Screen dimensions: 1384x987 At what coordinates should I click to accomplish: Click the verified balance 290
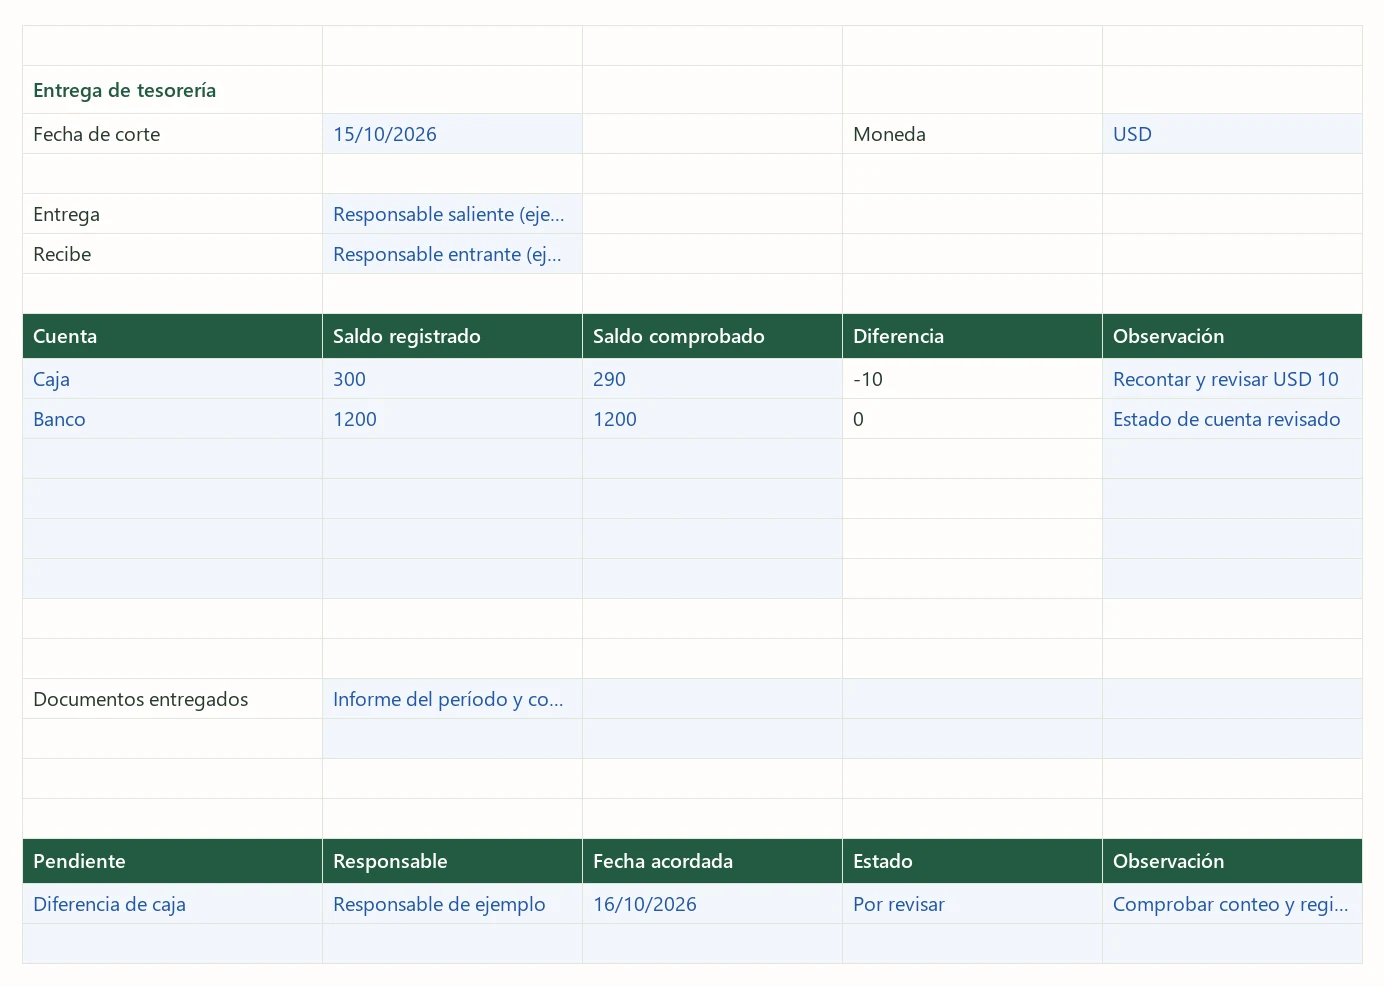[712, 379]
